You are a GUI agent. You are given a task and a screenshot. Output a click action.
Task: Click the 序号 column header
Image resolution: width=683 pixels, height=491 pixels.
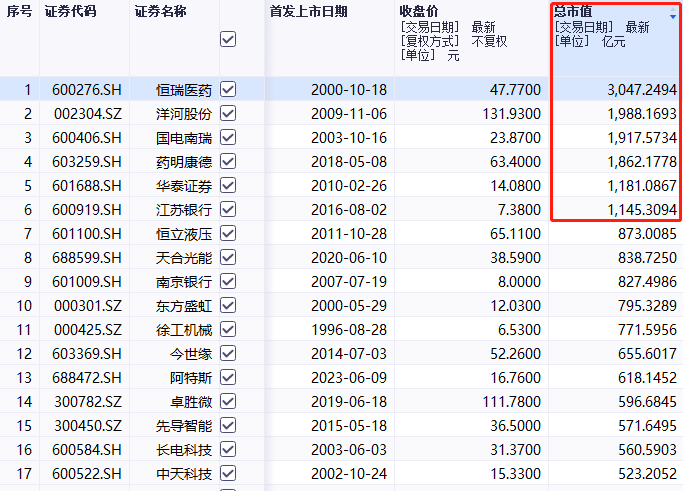tap(20, 11)
